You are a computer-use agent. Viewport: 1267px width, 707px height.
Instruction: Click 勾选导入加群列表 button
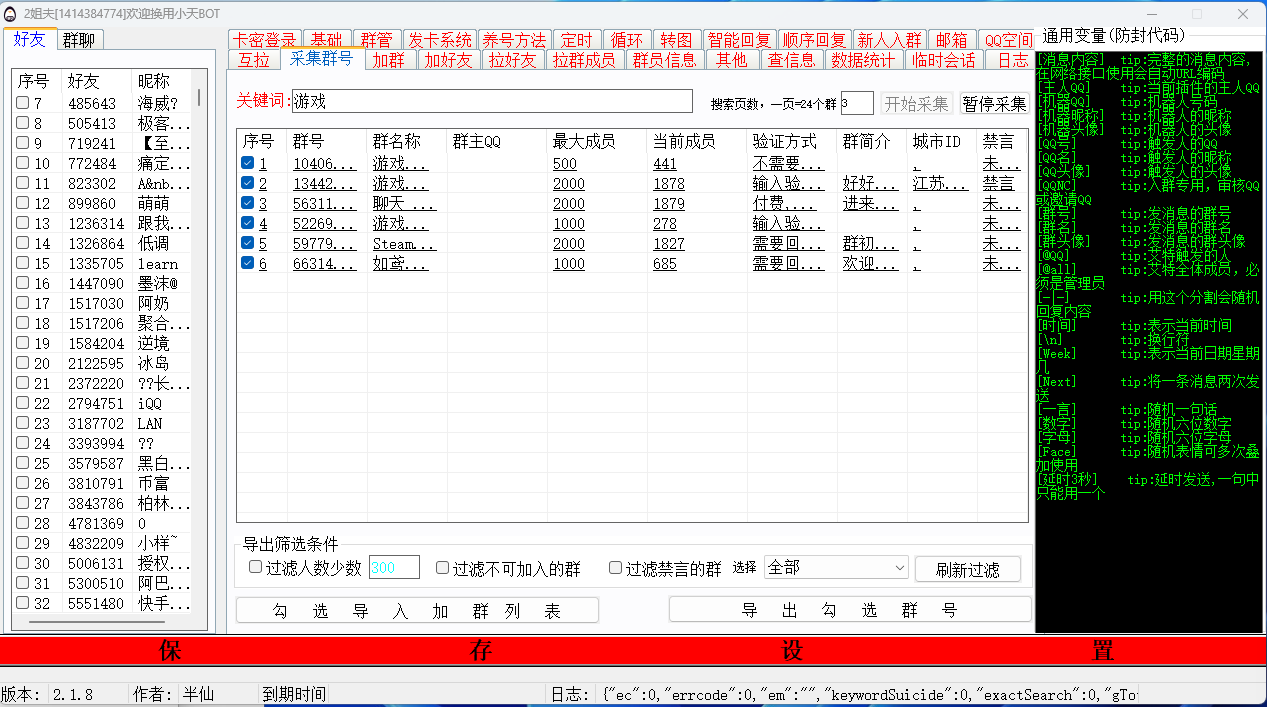417,610
